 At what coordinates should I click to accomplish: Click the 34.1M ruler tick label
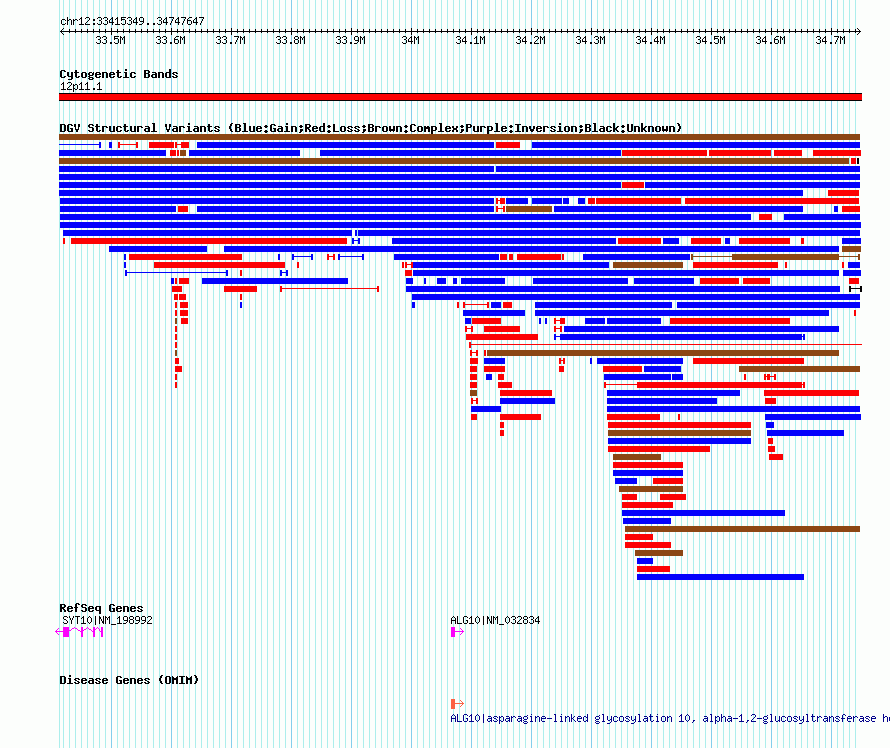[471, 40]
